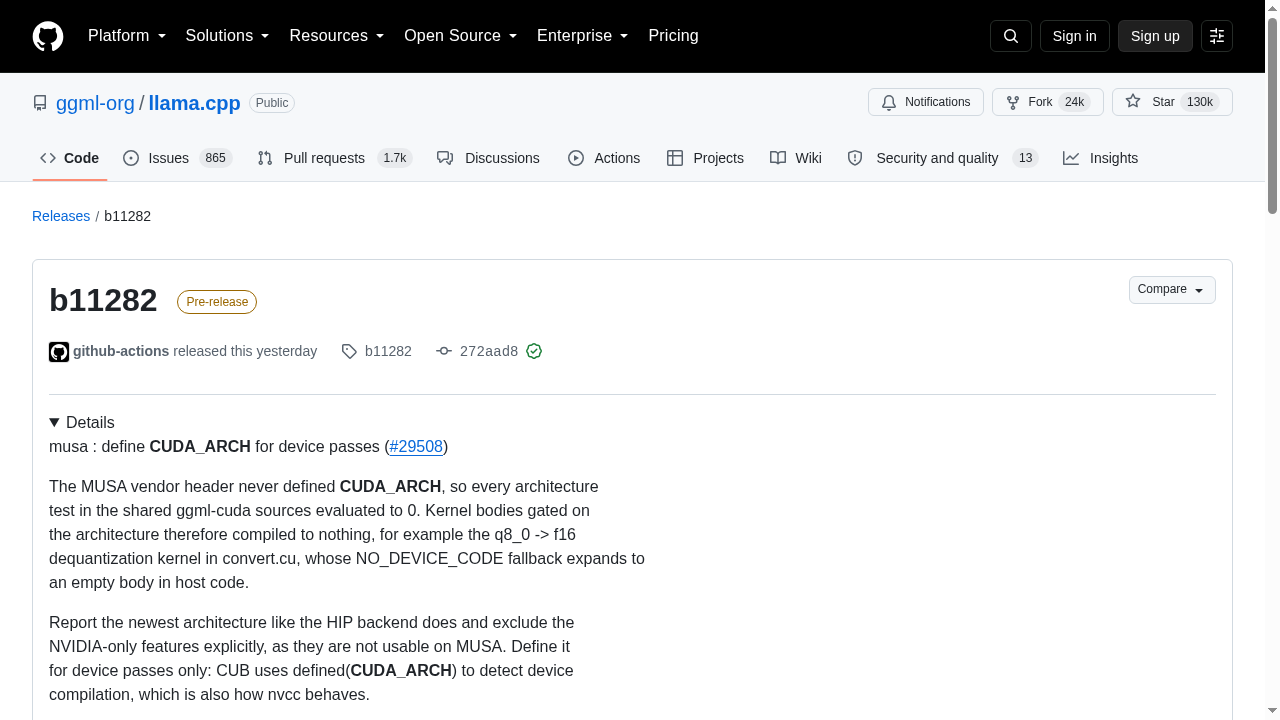This screenshot has height=720, width=1280.
Task: Open the Issues tab
Action: 178,158
